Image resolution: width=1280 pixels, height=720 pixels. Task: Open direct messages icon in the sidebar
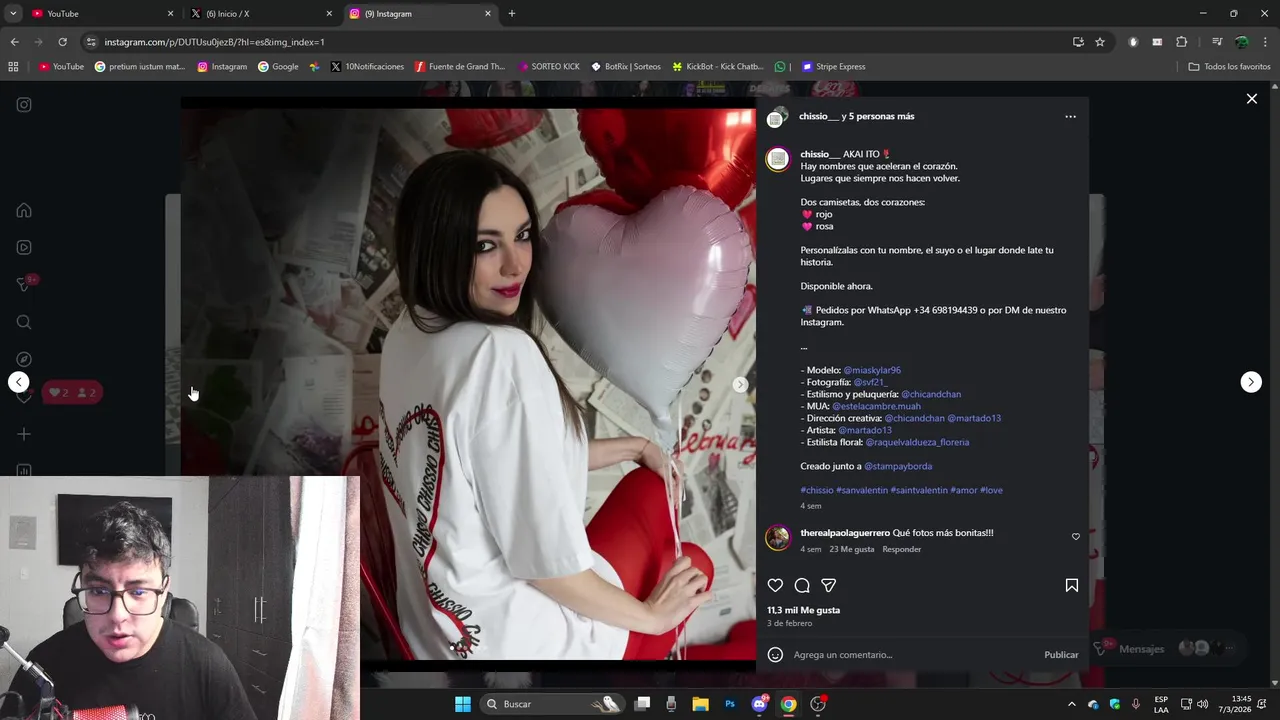click(x=24, y=284)
